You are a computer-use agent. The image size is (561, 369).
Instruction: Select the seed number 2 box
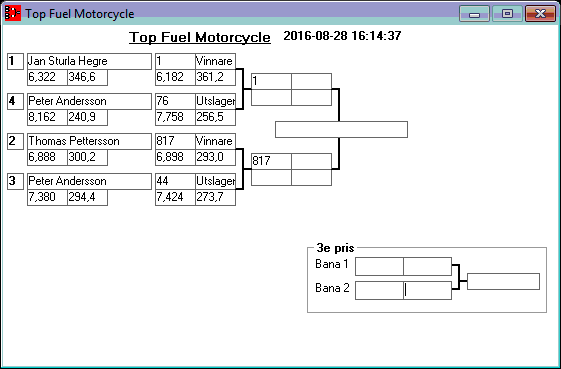(x=15, y=141)
